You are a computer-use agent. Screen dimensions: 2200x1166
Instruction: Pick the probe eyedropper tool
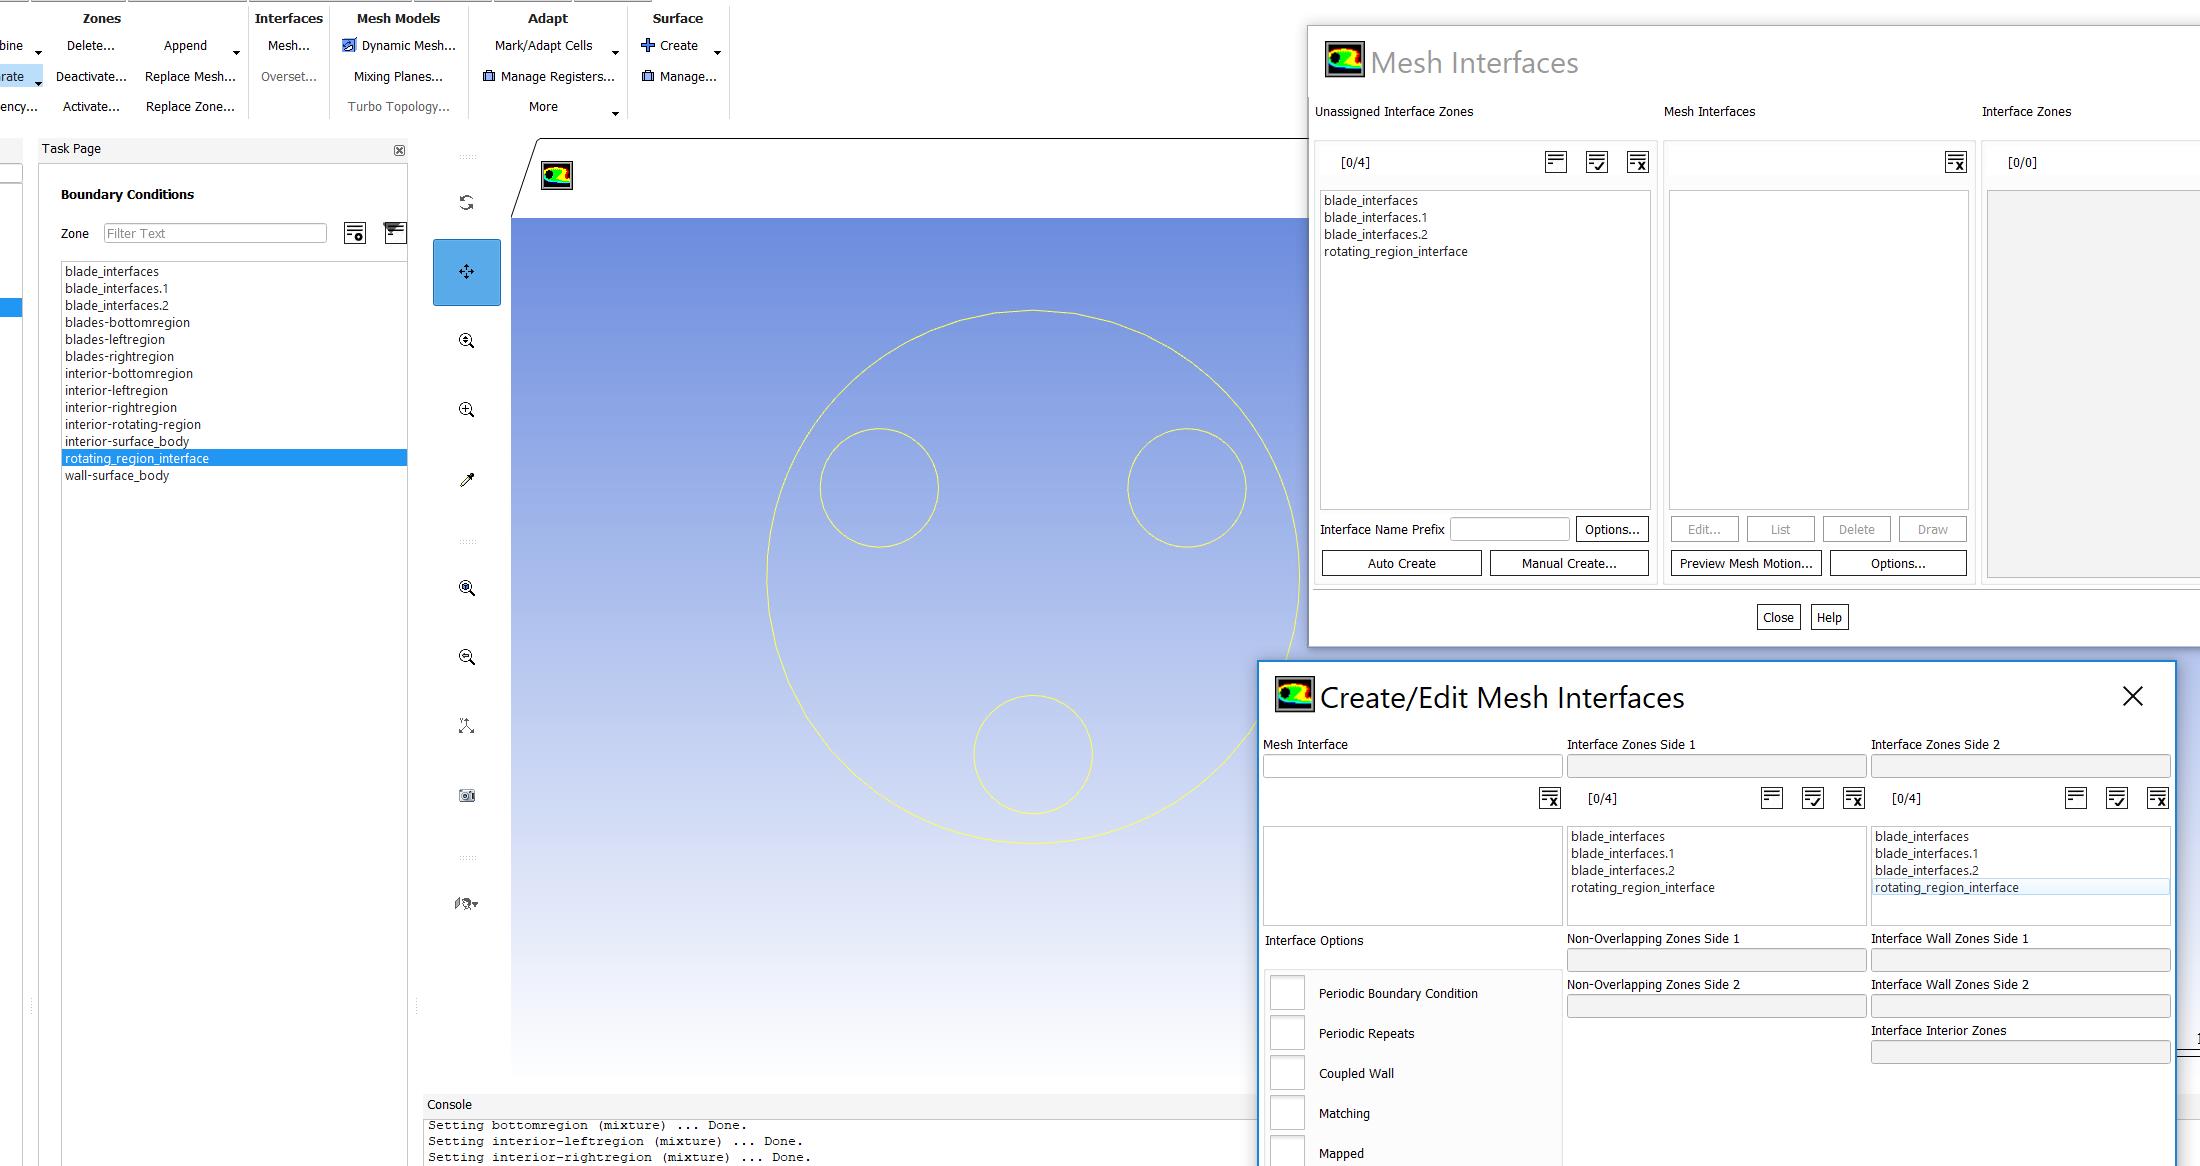(x=466, y=480)
